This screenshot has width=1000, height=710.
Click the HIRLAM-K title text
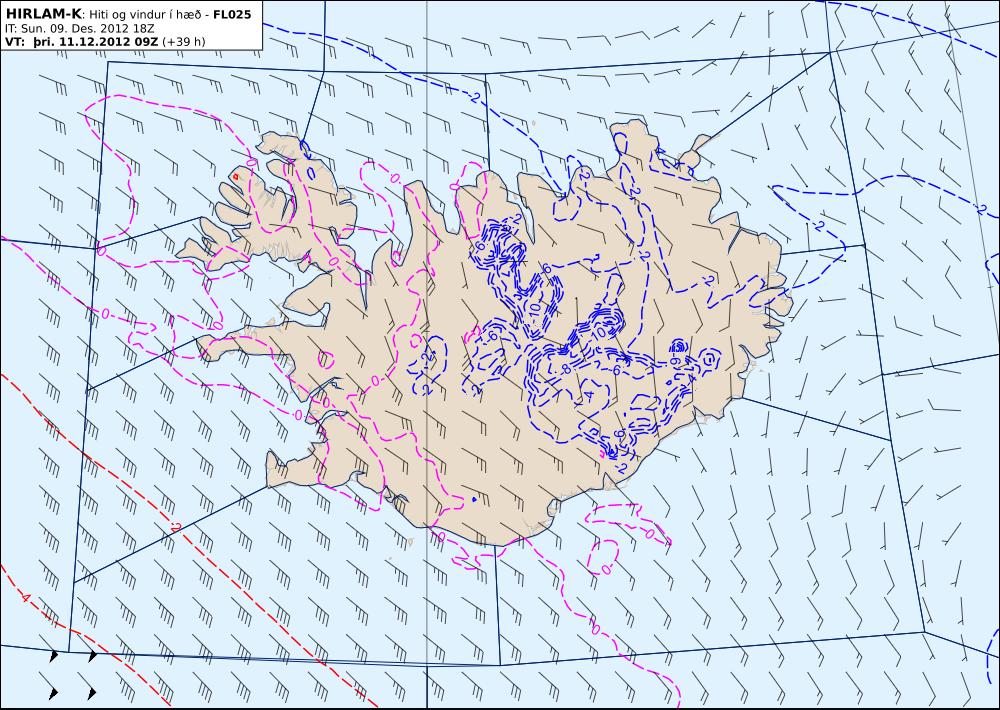coord(44,13)
